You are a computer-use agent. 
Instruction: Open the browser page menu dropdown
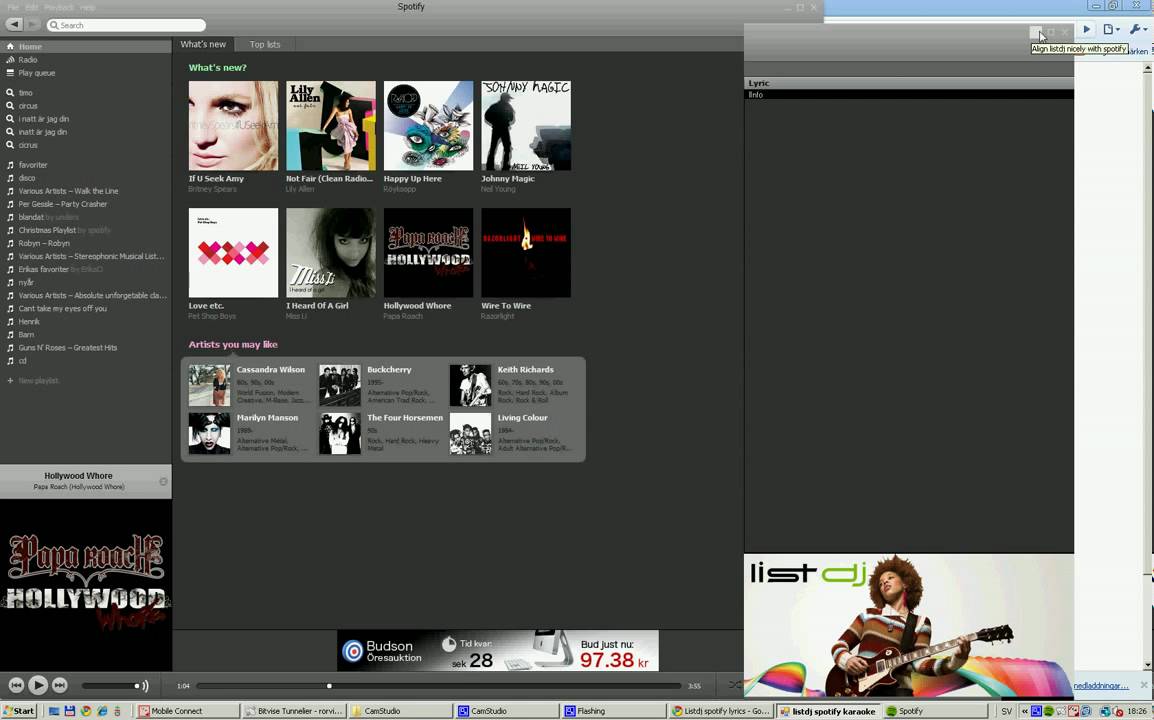[1111, 29]
